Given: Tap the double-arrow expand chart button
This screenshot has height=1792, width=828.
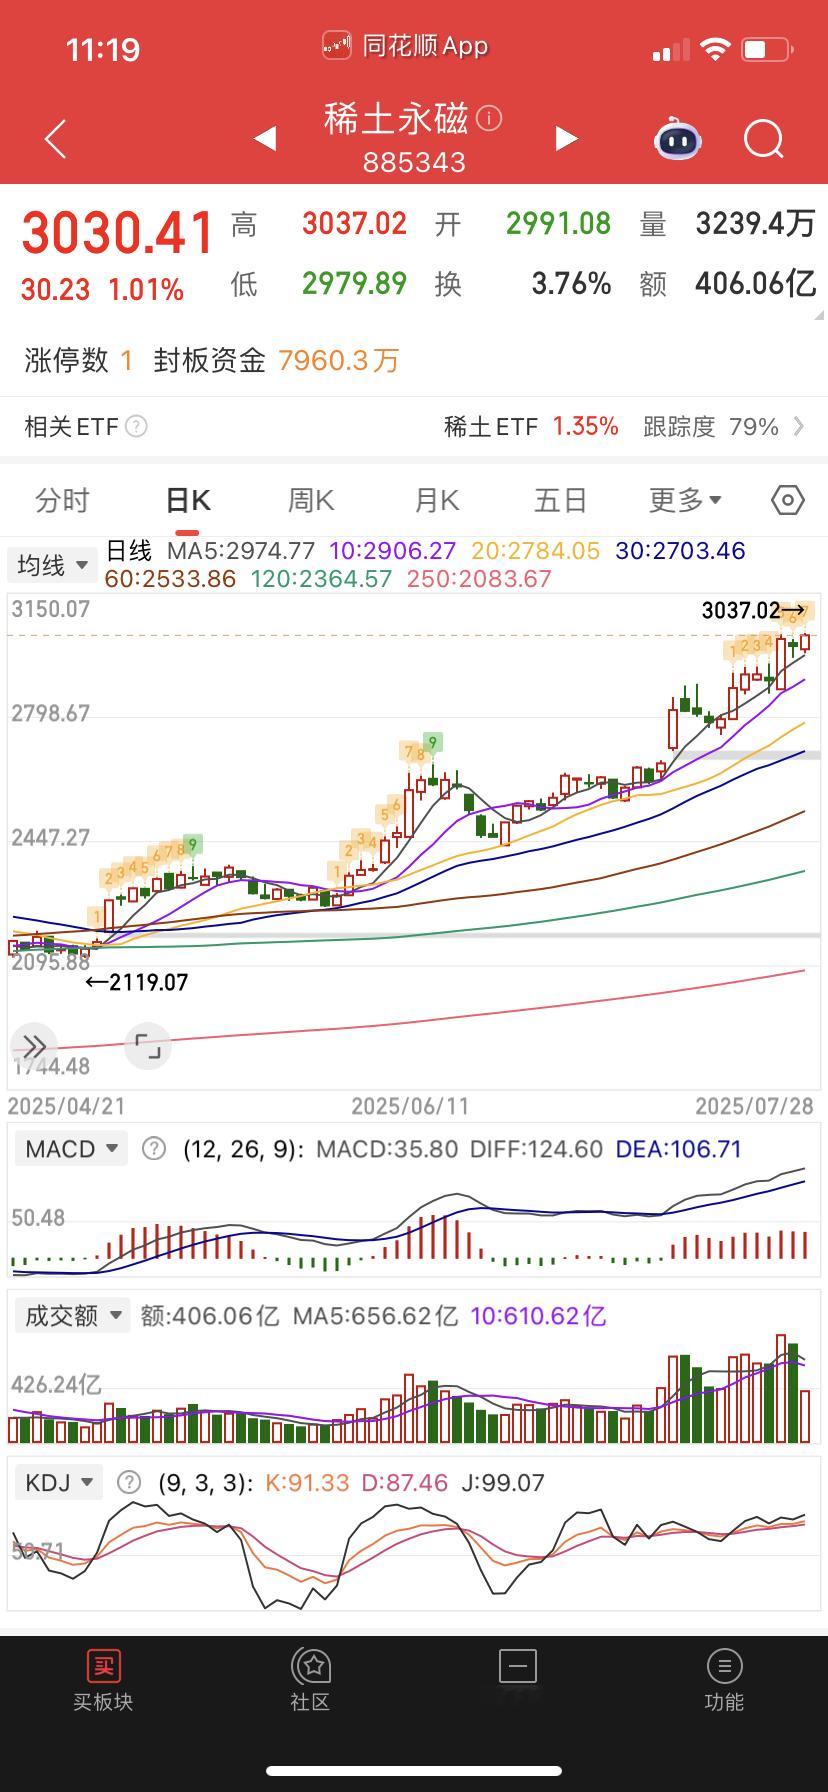Looking at the screenshot, I should pos(33,1047).
